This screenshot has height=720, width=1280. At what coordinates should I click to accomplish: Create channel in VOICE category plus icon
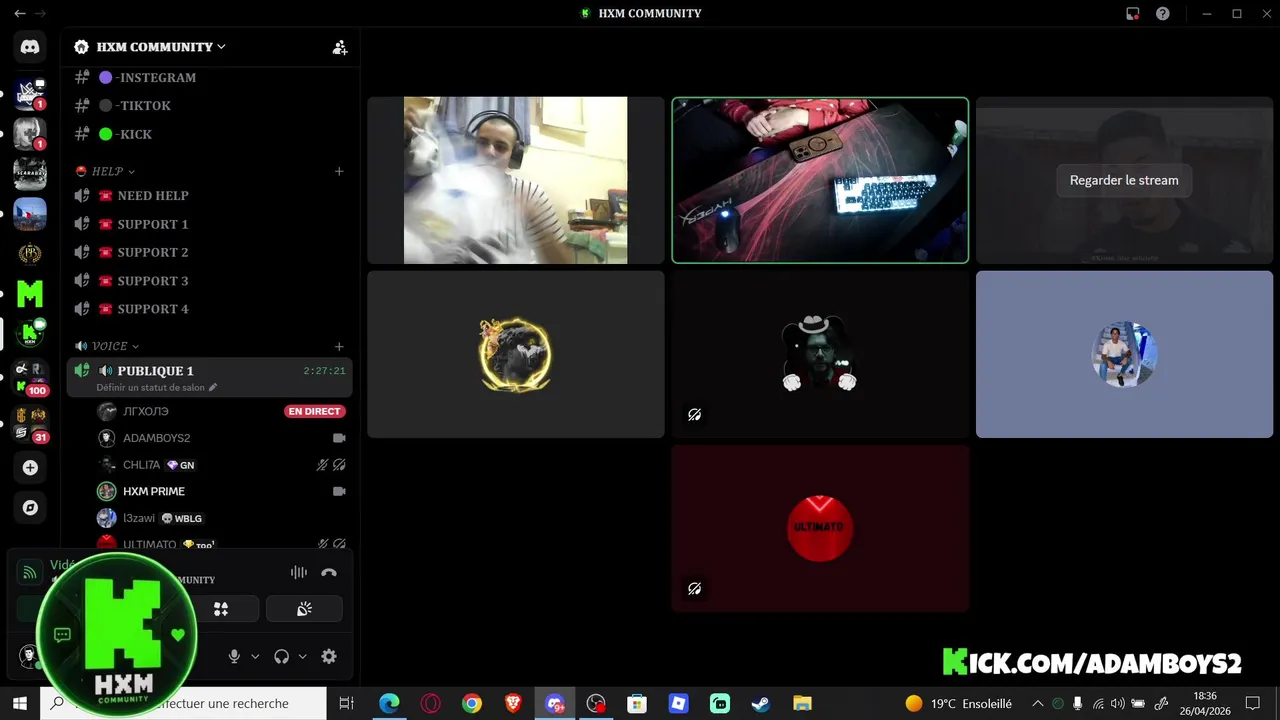pyautogui.click(x=339, y=346)
